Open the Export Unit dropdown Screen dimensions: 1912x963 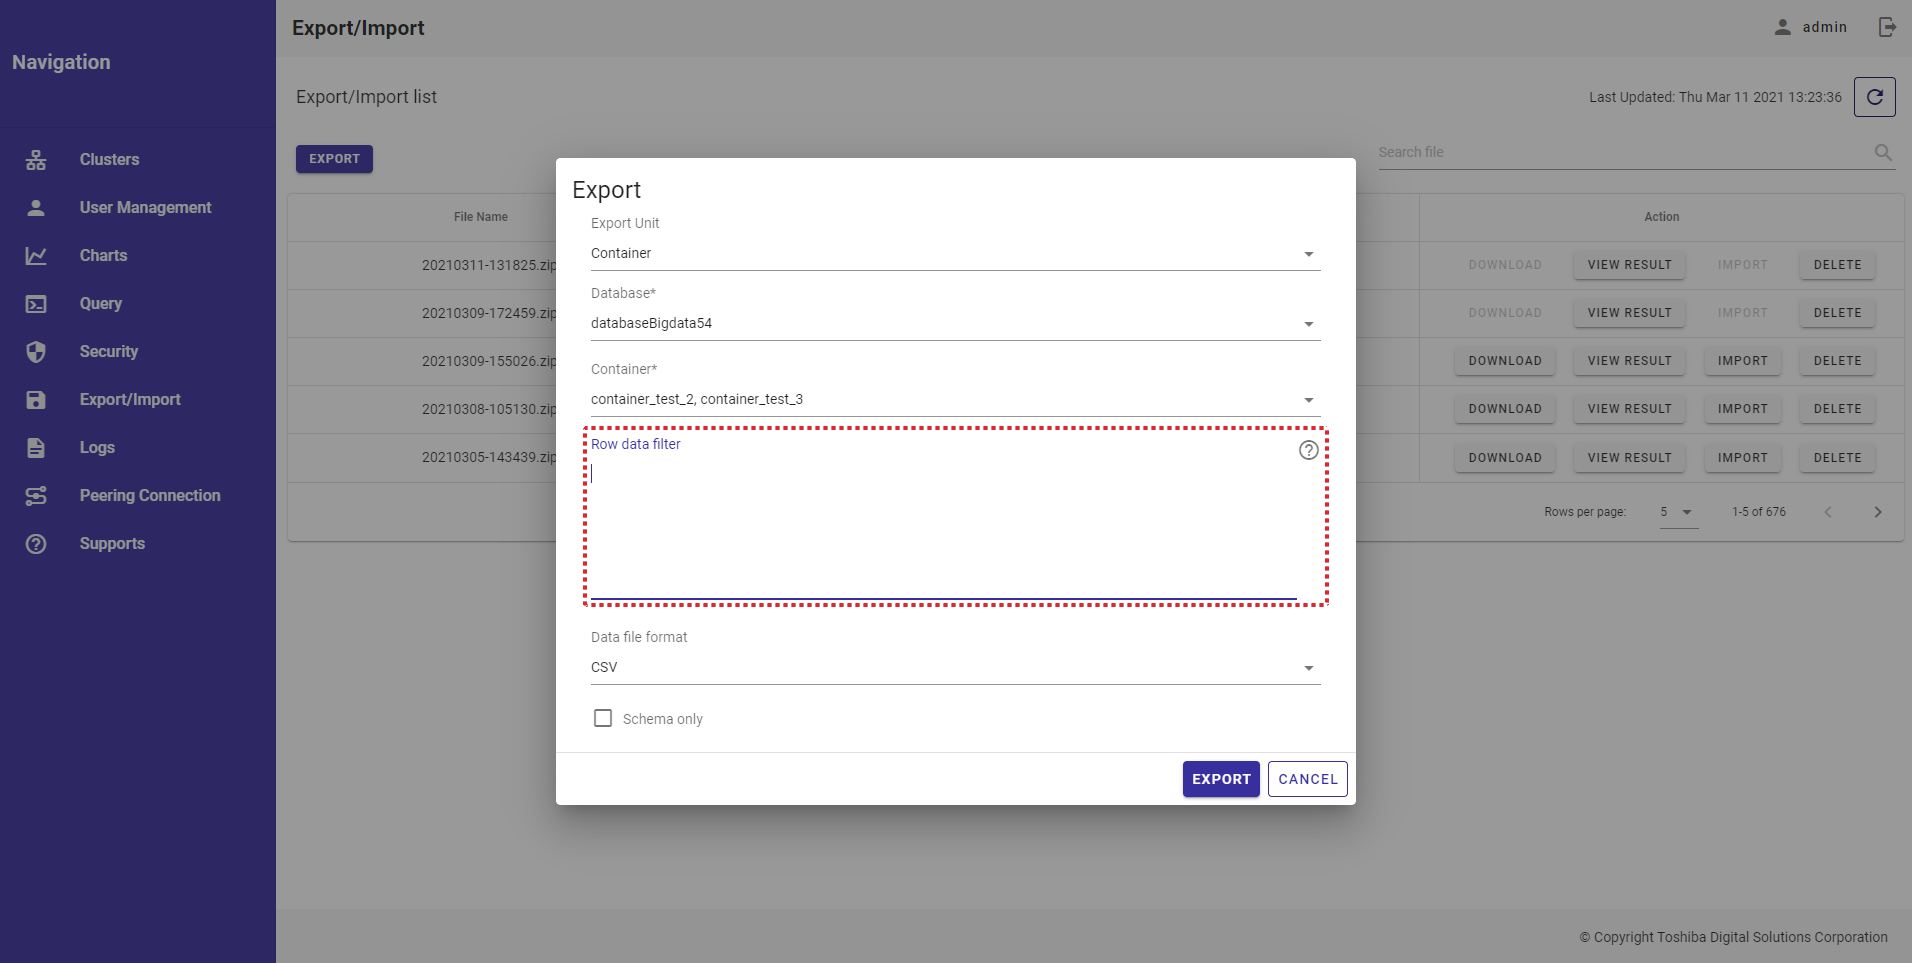click(x=955, y=254)
